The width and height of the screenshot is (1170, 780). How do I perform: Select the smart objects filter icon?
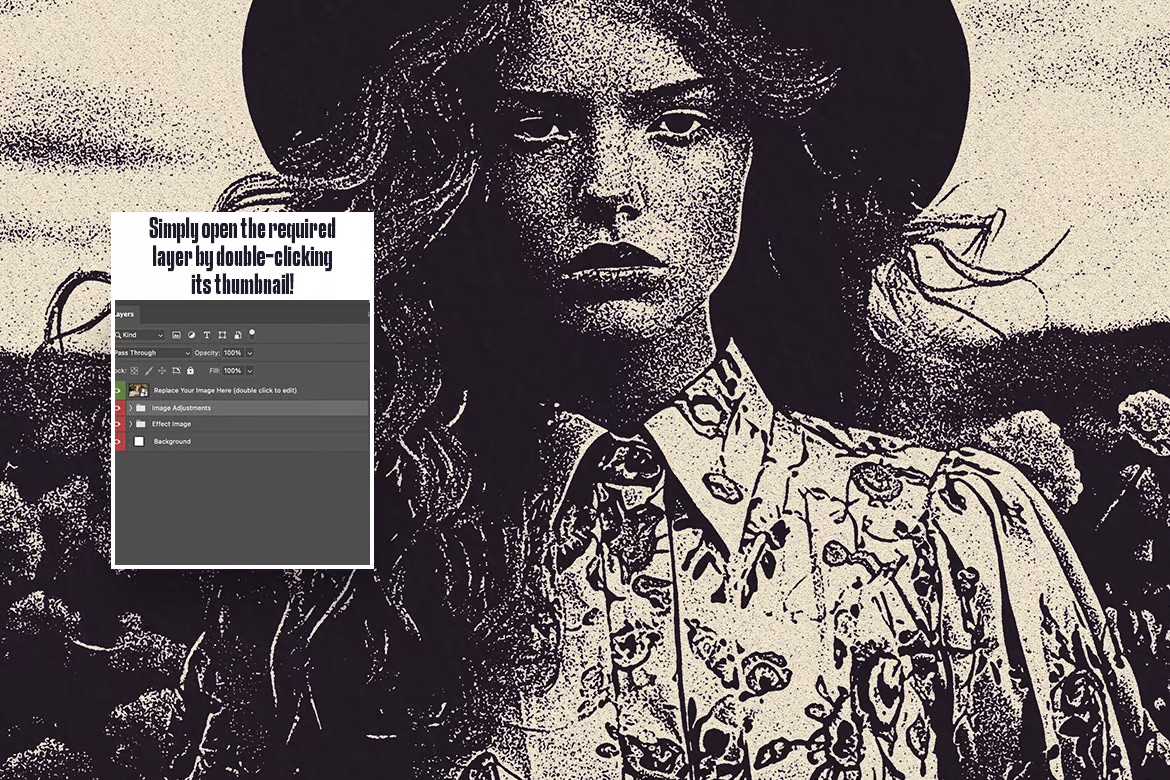click(x=237, y=335)
